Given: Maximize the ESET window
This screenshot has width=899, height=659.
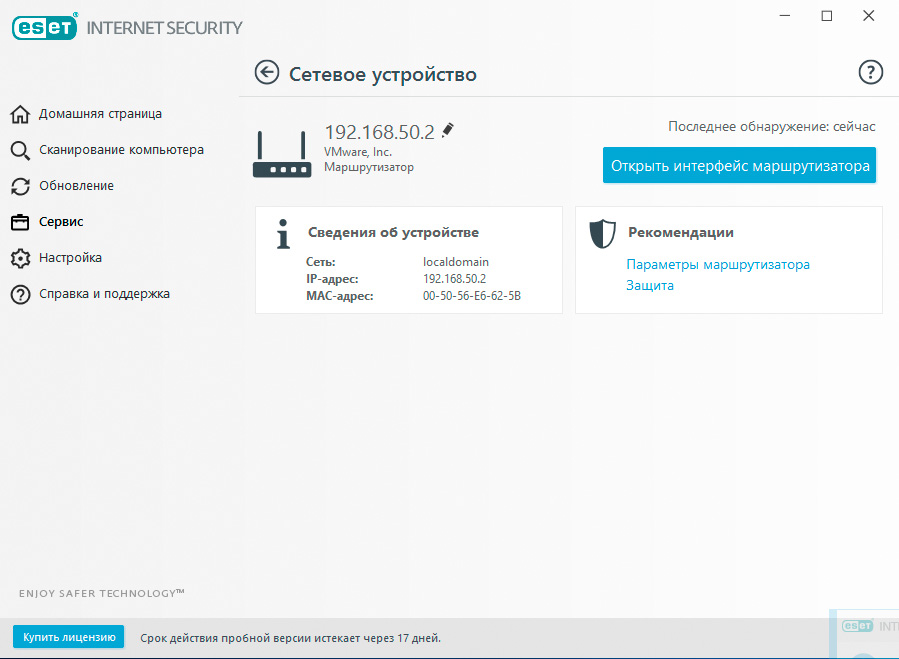Looking at the screenshot, I should tap(827, 16).
